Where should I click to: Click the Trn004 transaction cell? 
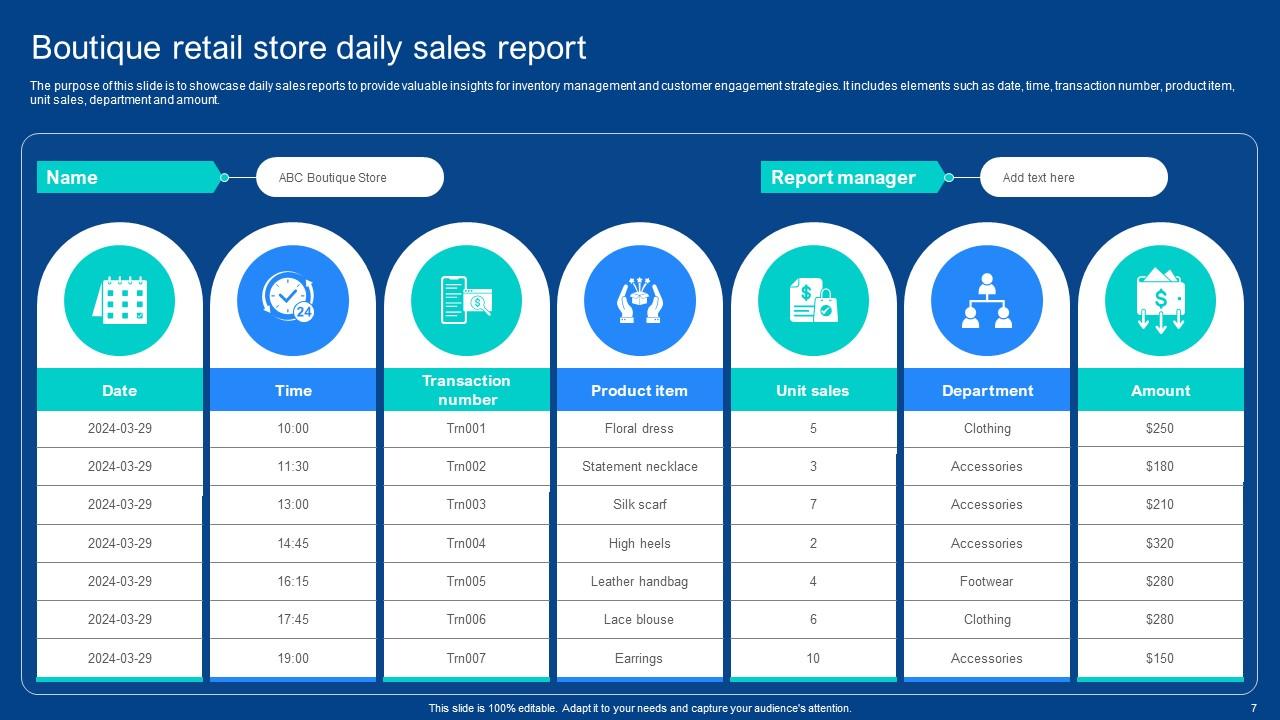tap(467, 543)
